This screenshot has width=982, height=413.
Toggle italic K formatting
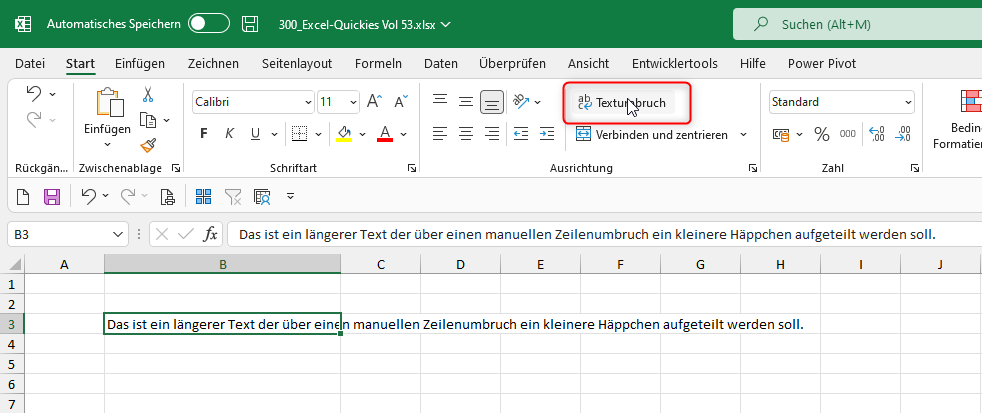coord(229,133)
